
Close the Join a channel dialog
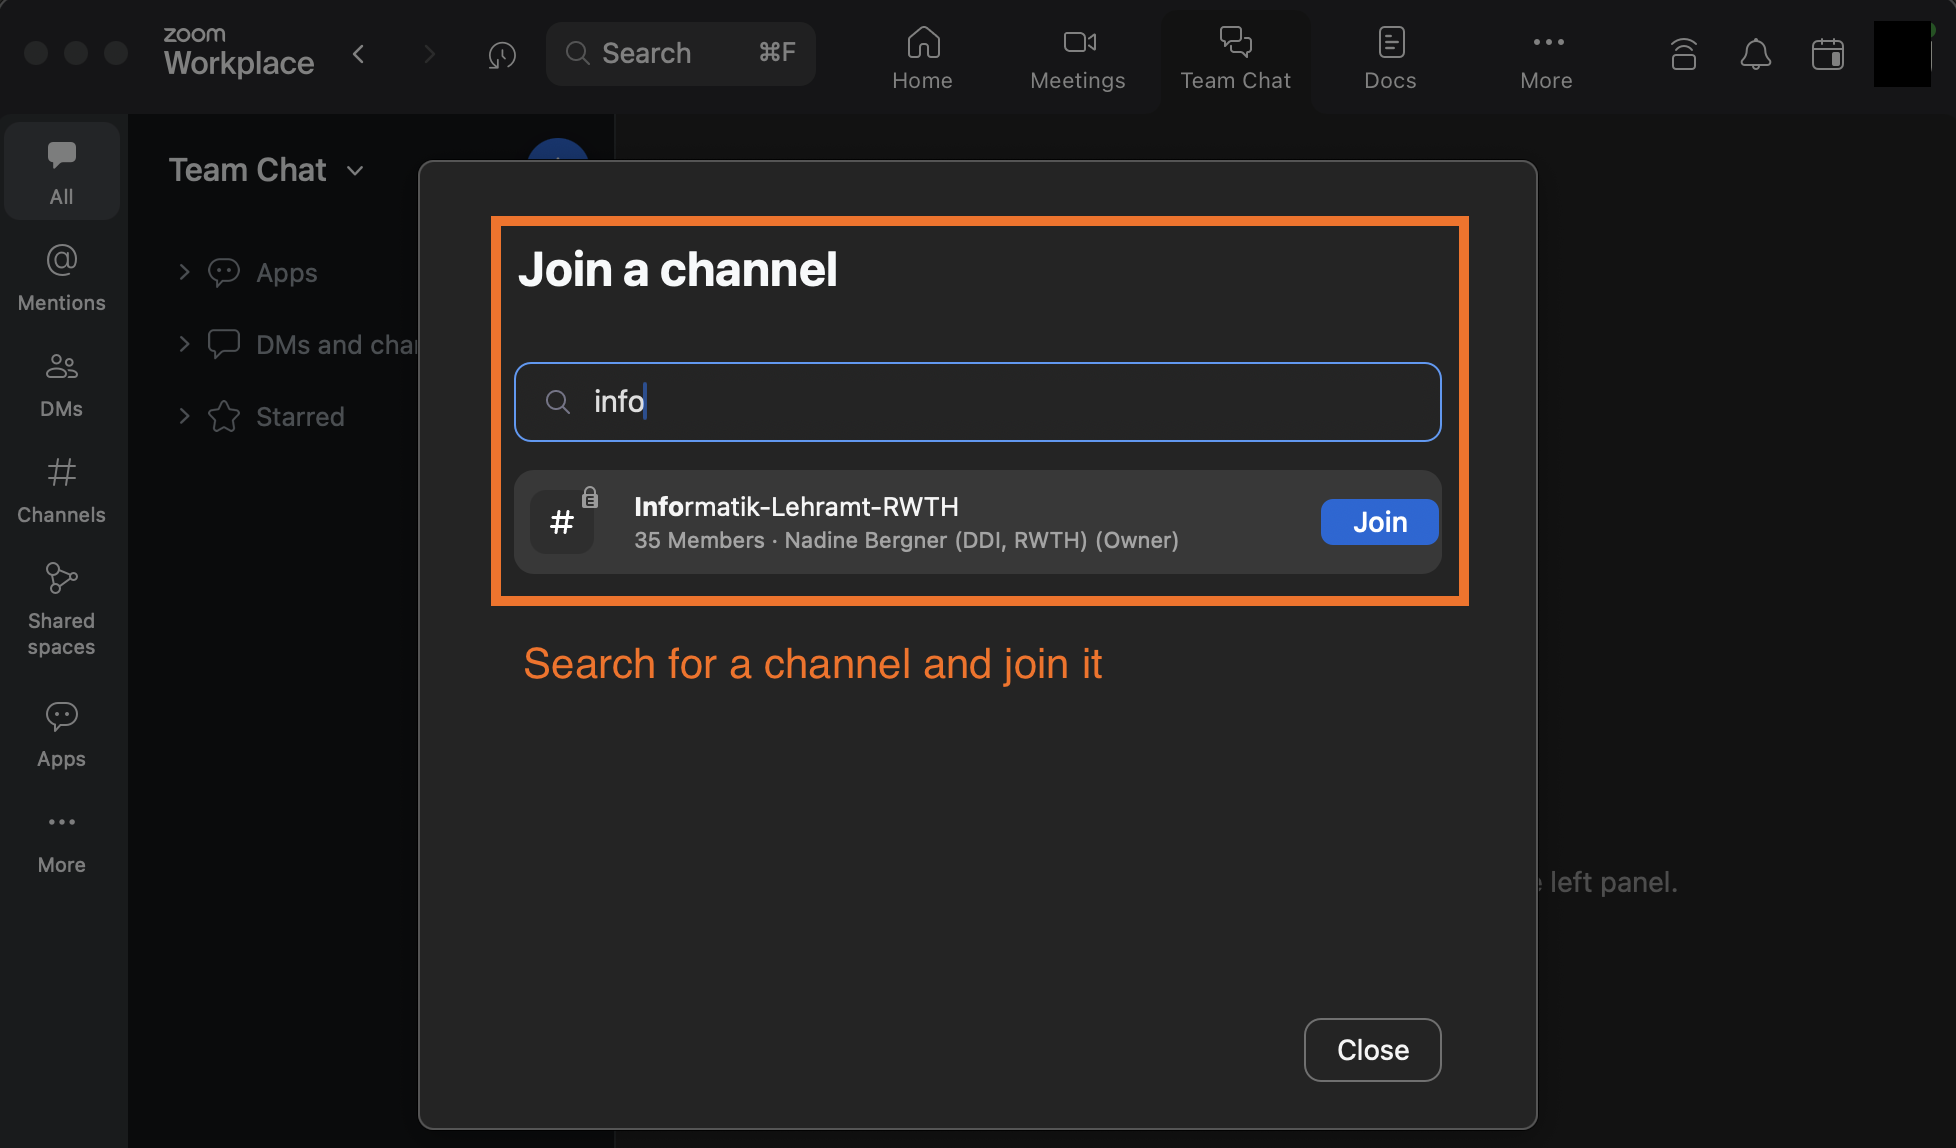click(1372, 1049)
